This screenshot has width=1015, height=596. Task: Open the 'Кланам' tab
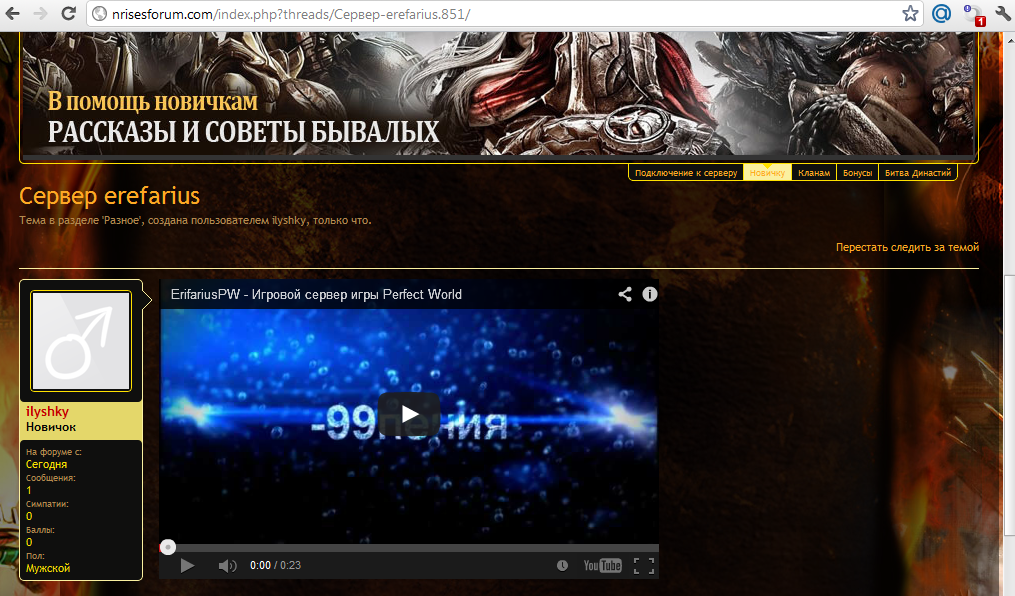[x=814, y=173]
